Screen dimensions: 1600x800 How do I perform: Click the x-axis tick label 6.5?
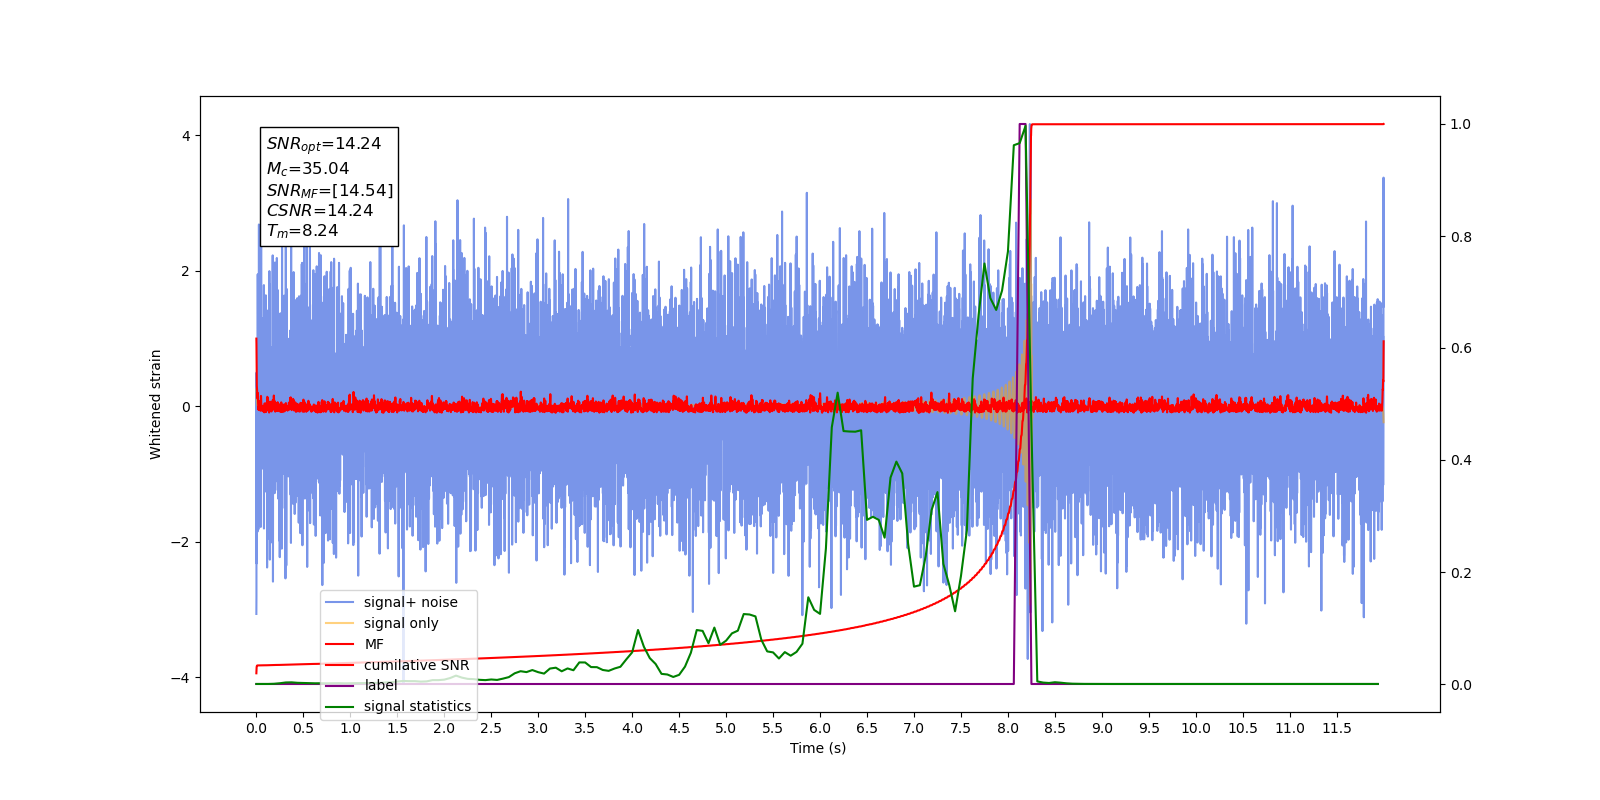(x=867, y=728)
